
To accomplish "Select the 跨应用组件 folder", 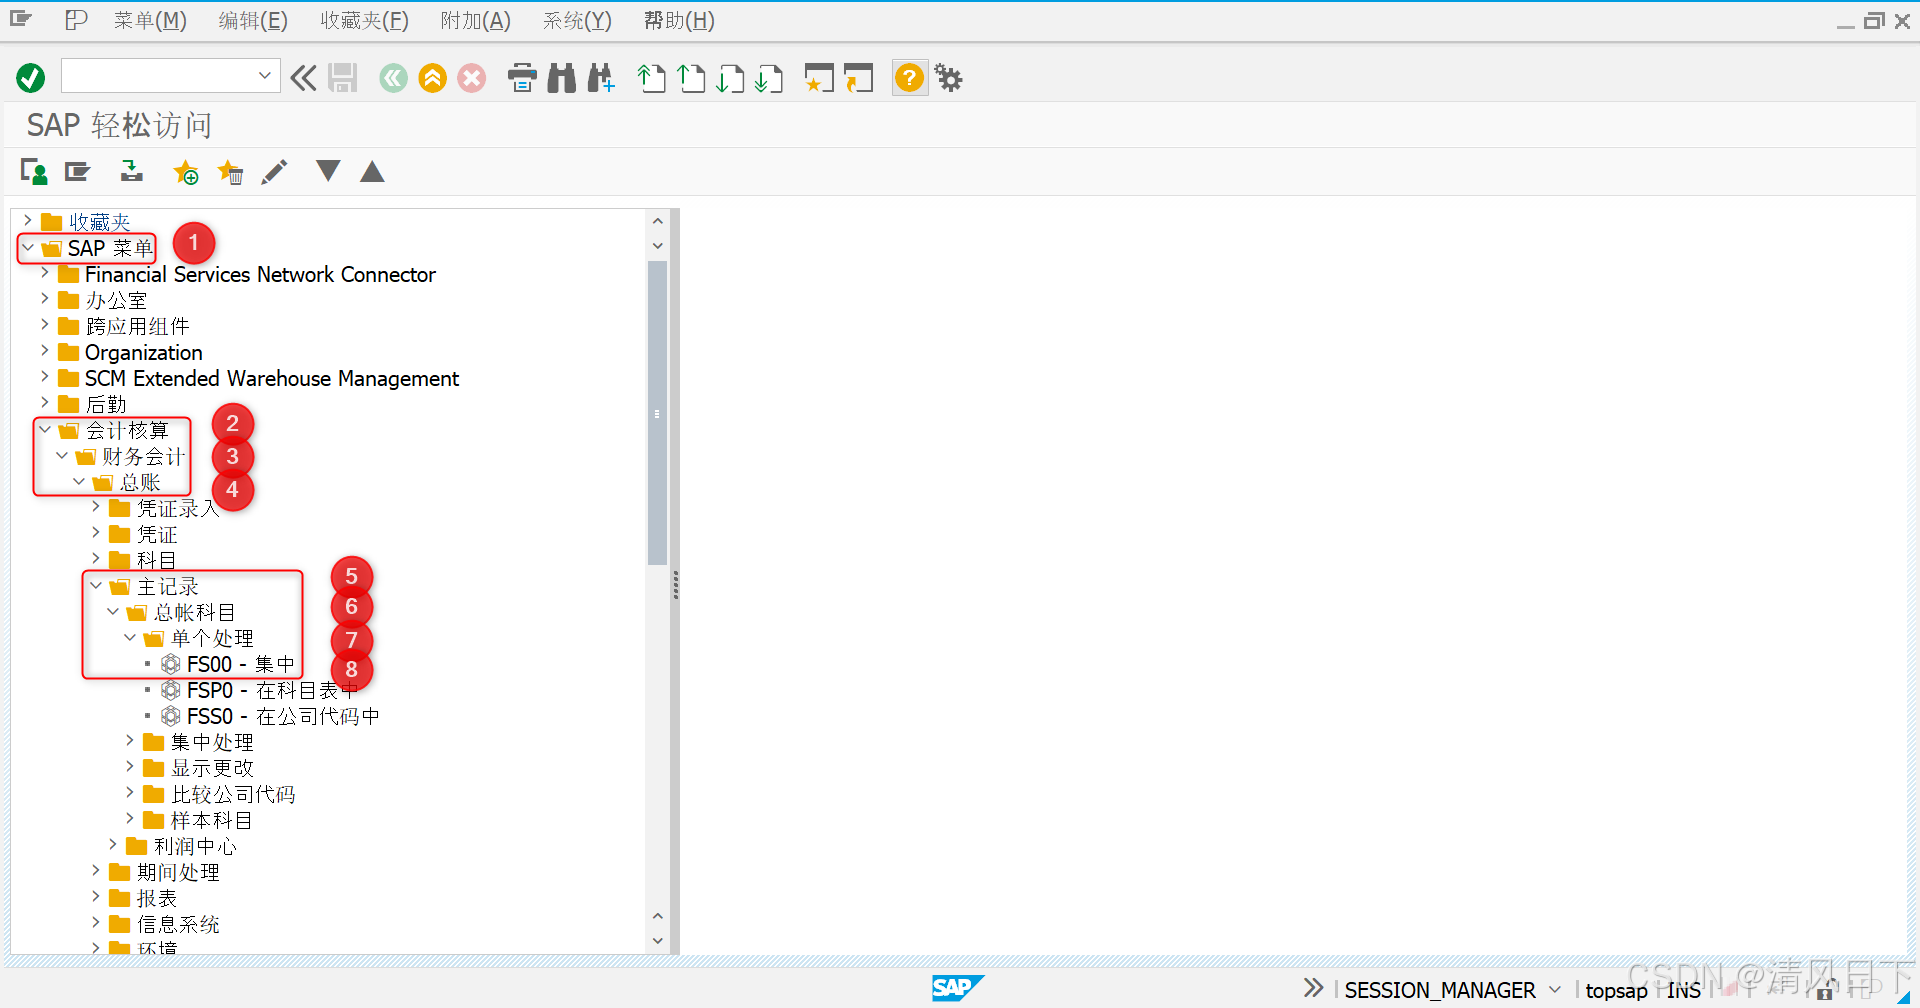I will (137, 326).
